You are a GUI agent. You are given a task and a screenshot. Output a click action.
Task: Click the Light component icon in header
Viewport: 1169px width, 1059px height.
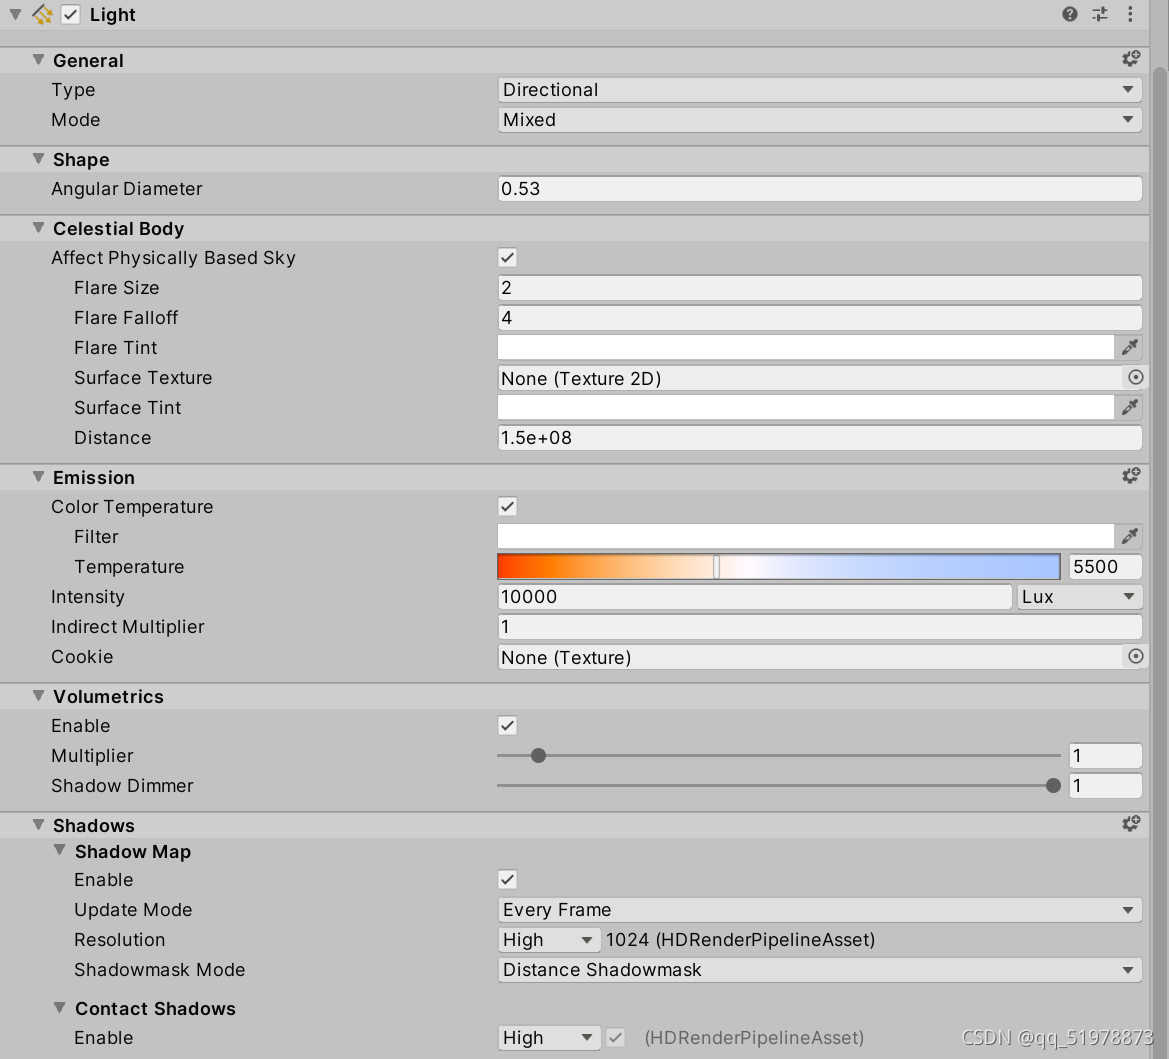[x=42, y=14]
